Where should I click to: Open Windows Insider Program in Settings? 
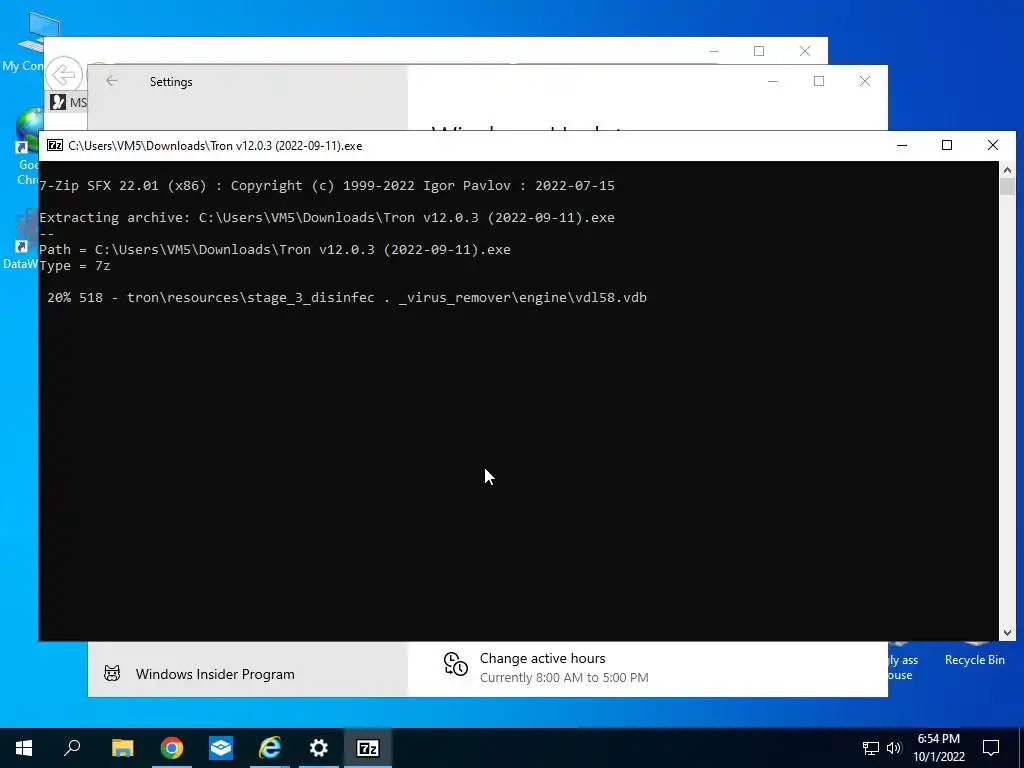coord(215,674)
